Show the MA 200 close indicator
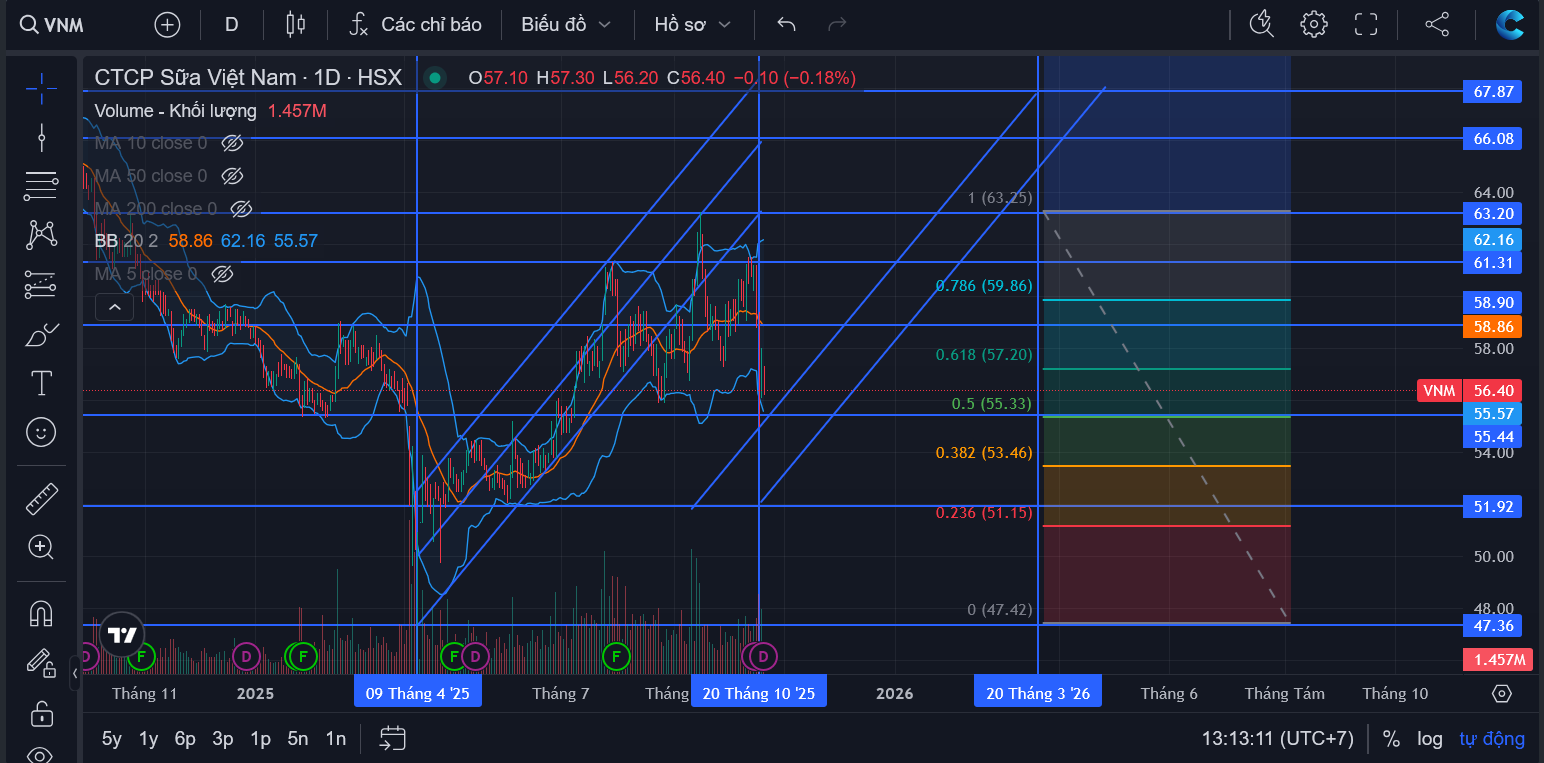Screen dimensions: 1544x763 pos(241,209)
